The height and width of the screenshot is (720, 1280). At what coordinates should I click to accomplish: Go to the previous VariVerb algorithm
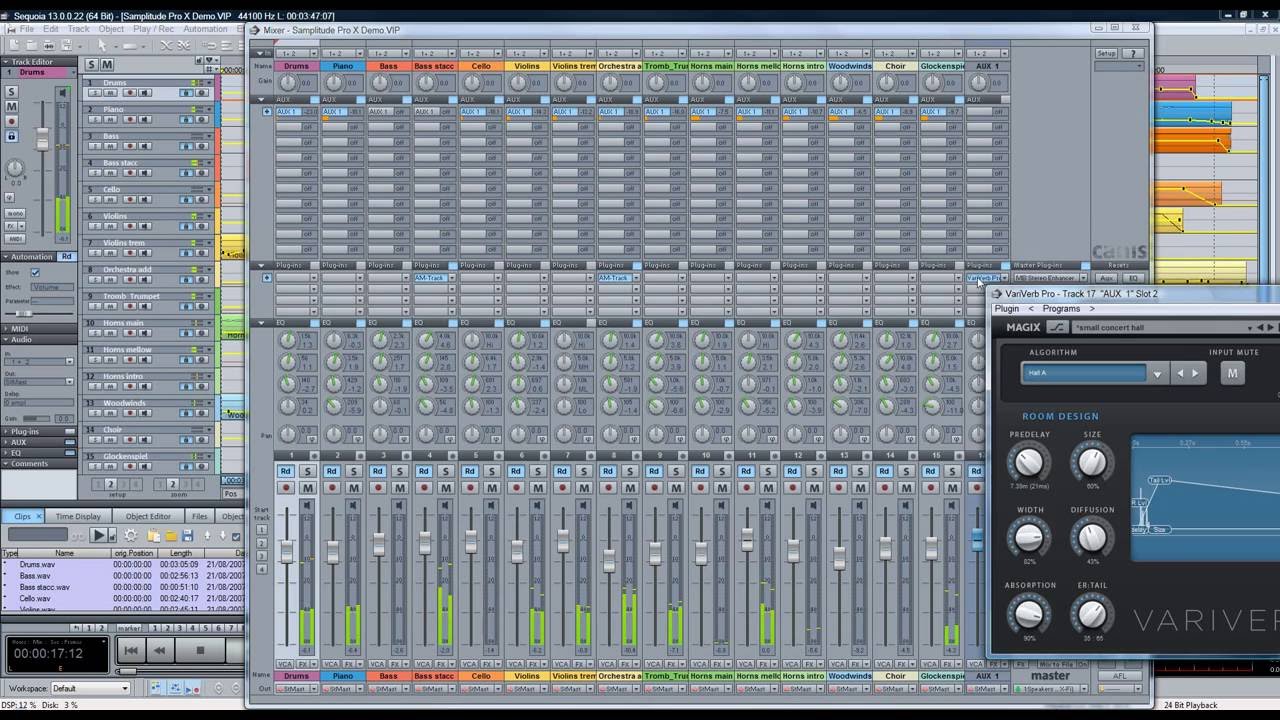[x=1180, y=373]
